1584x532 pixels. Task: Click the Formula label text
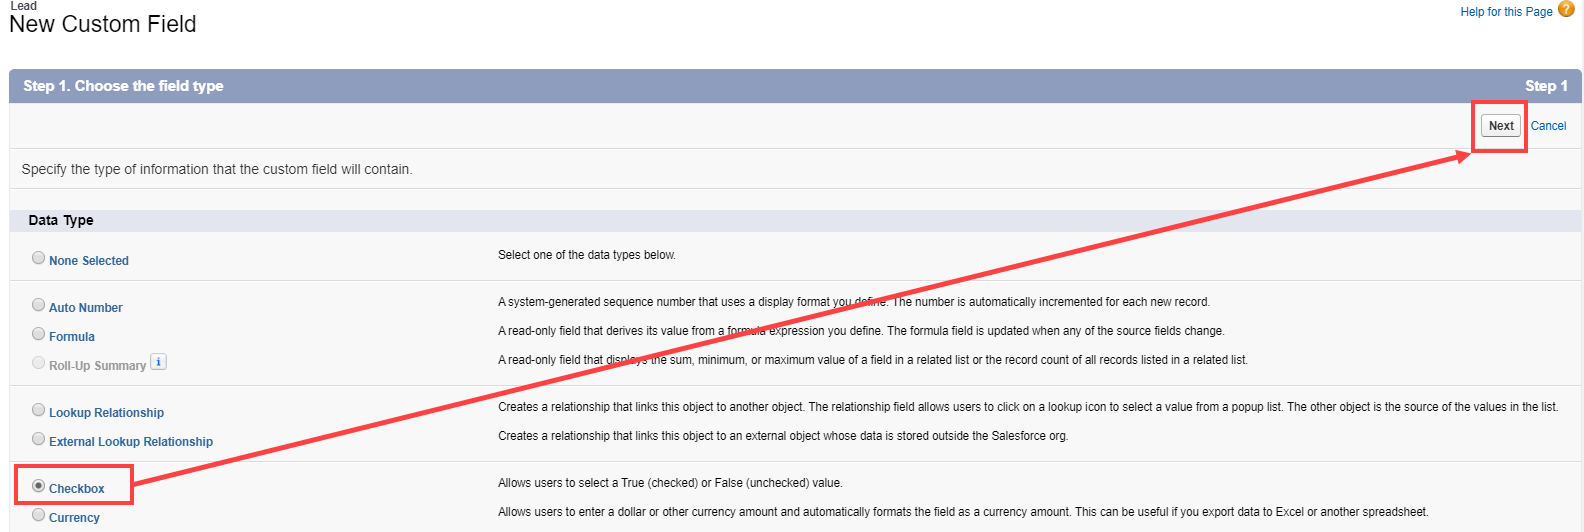coord(72,337)
